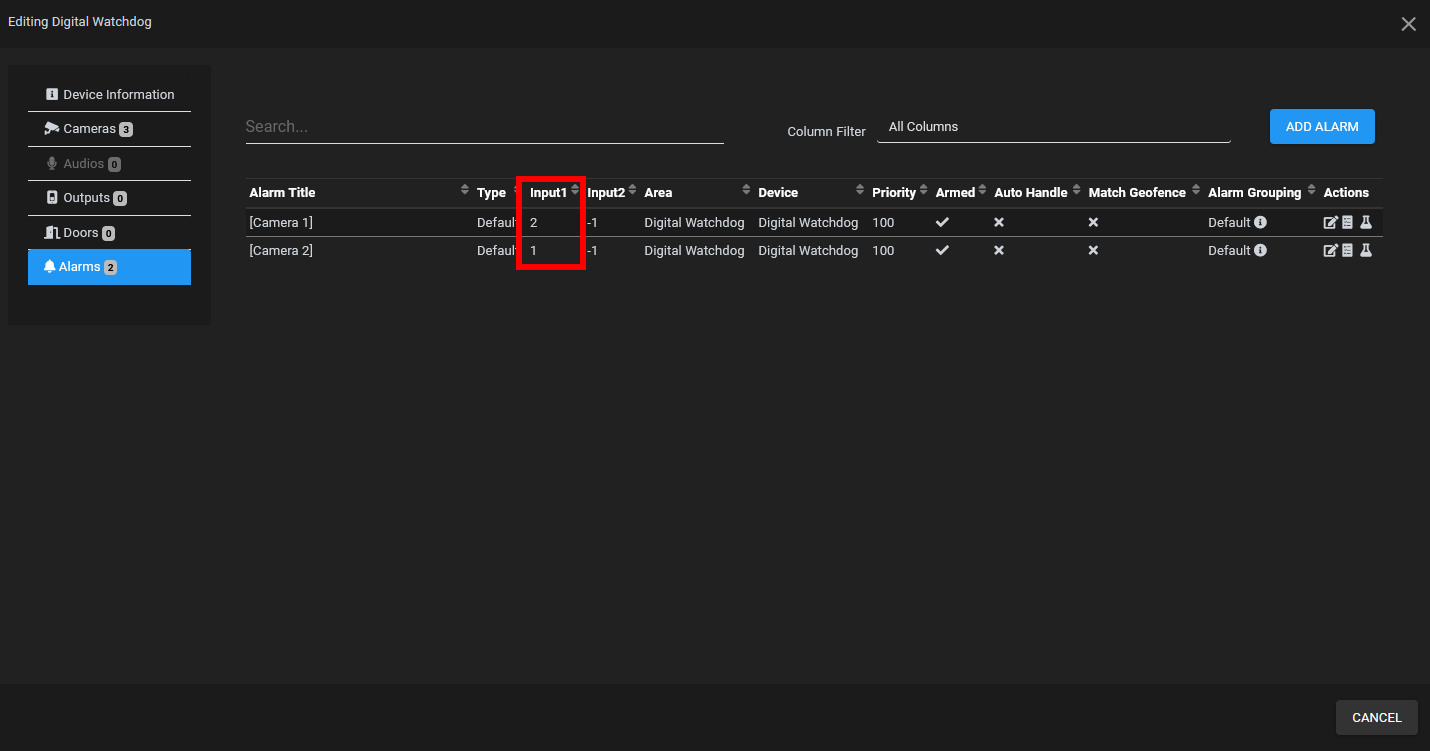1430x751 pixels.
Task: Sort by the Priority column sort arrows
Action: [x=924, y=190]
